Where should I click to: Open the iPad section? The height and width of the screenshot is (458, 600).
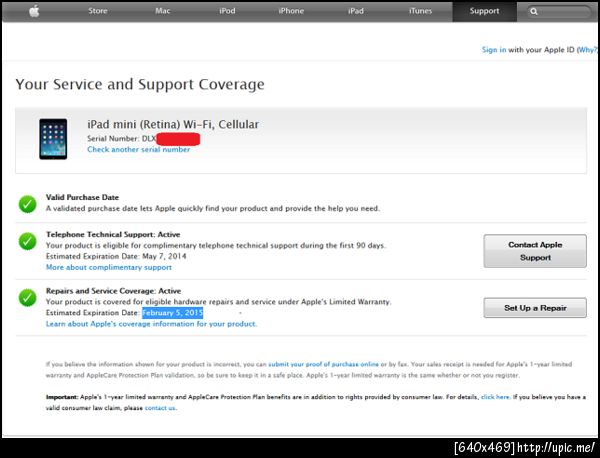356,11
